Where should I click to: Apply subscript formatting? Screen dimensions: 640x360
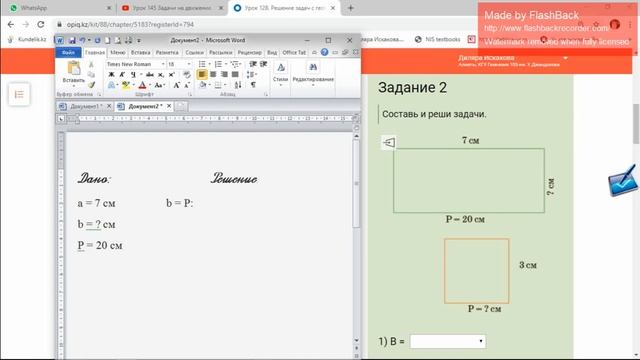[x=161, y=75]
